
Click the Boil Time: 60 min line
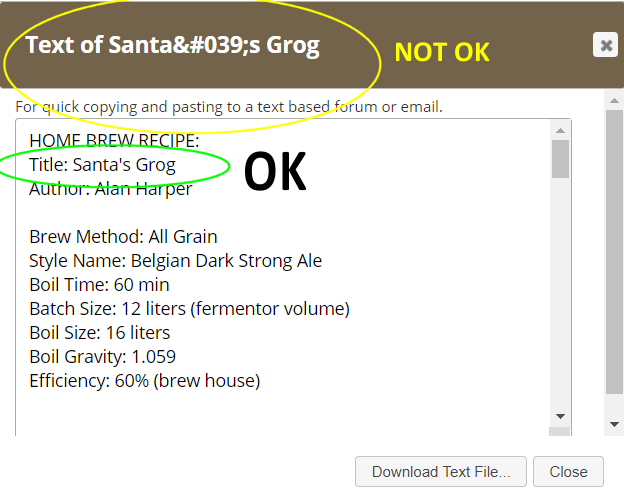(101, 285)
